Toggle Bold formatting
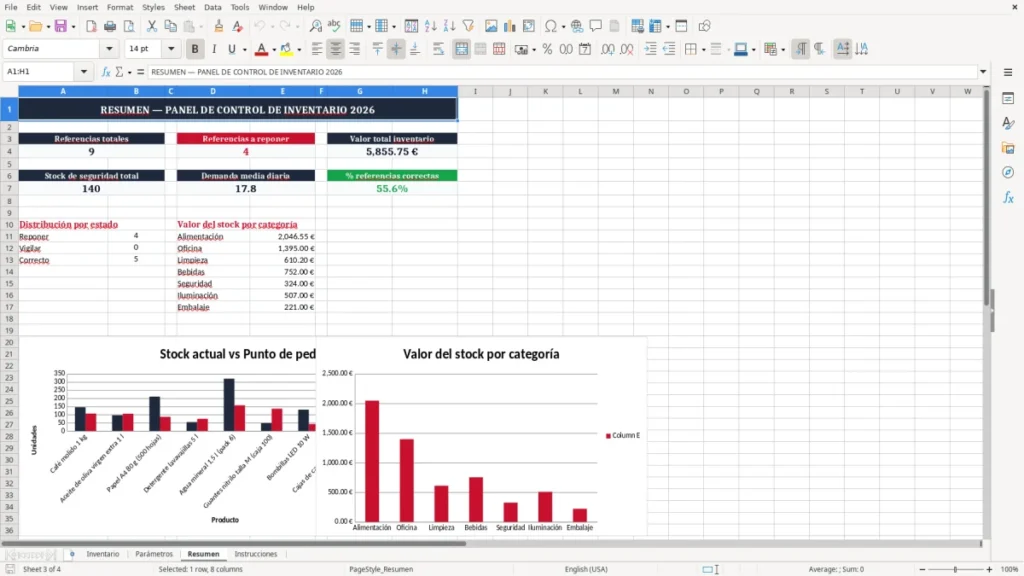Viewport: 1024px width, 576px height. [195, 49]
